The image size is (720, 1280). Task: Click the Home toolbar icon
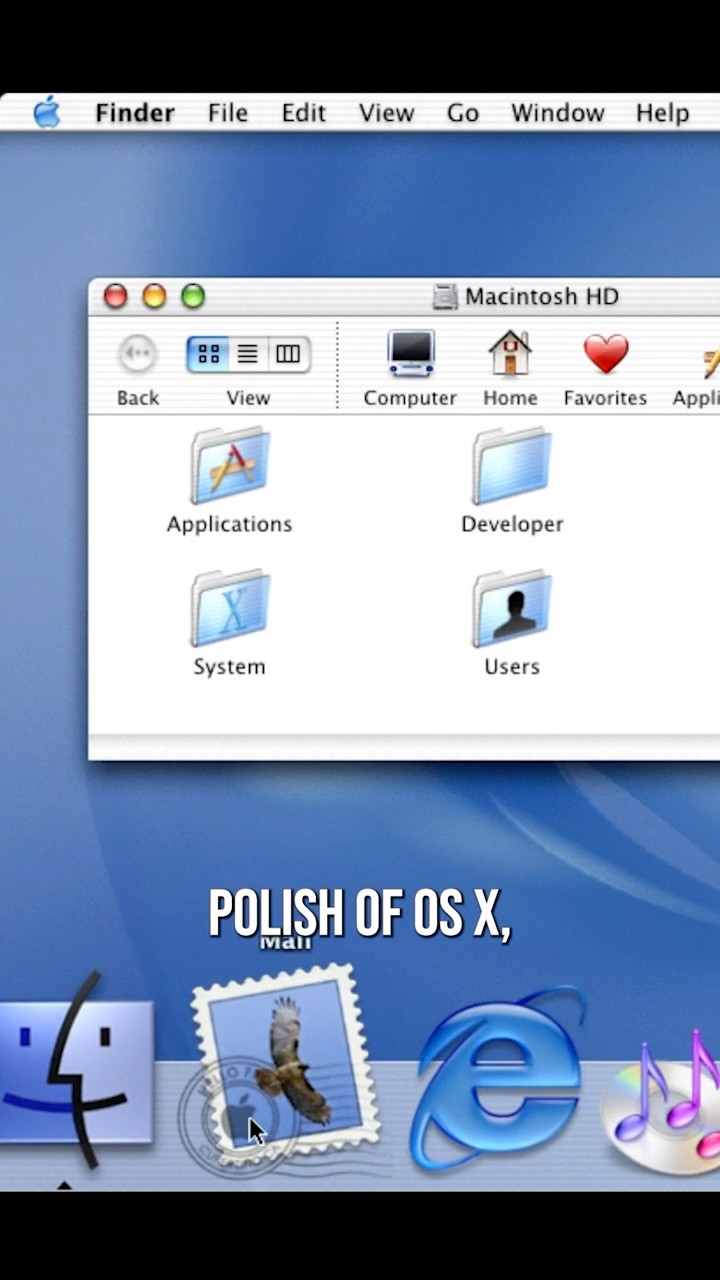510,354
